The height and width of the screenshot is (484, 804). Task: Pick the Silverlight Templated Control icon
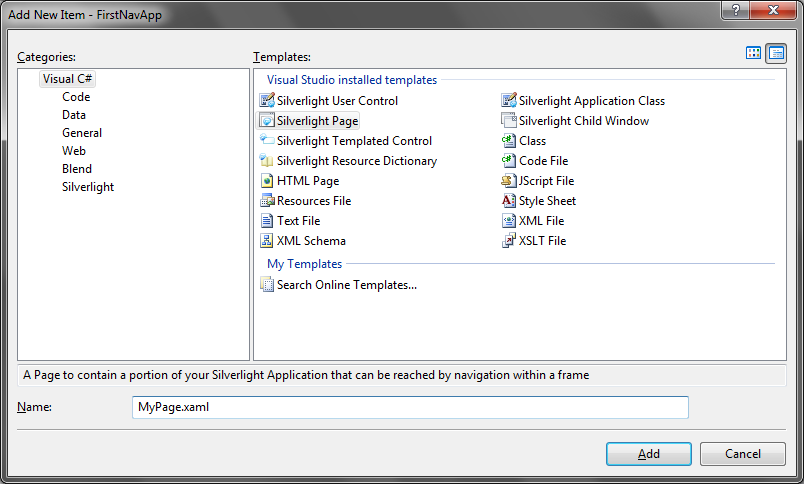267,140
